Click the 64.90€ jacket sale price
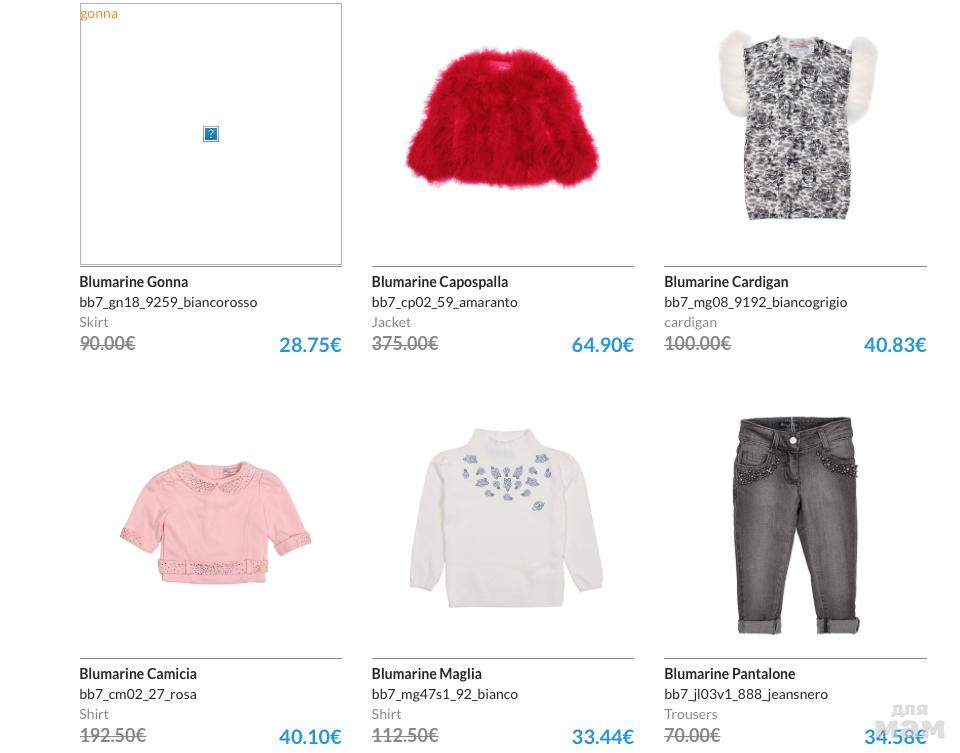This screenshot has height=753, width=960. (602, 345)
